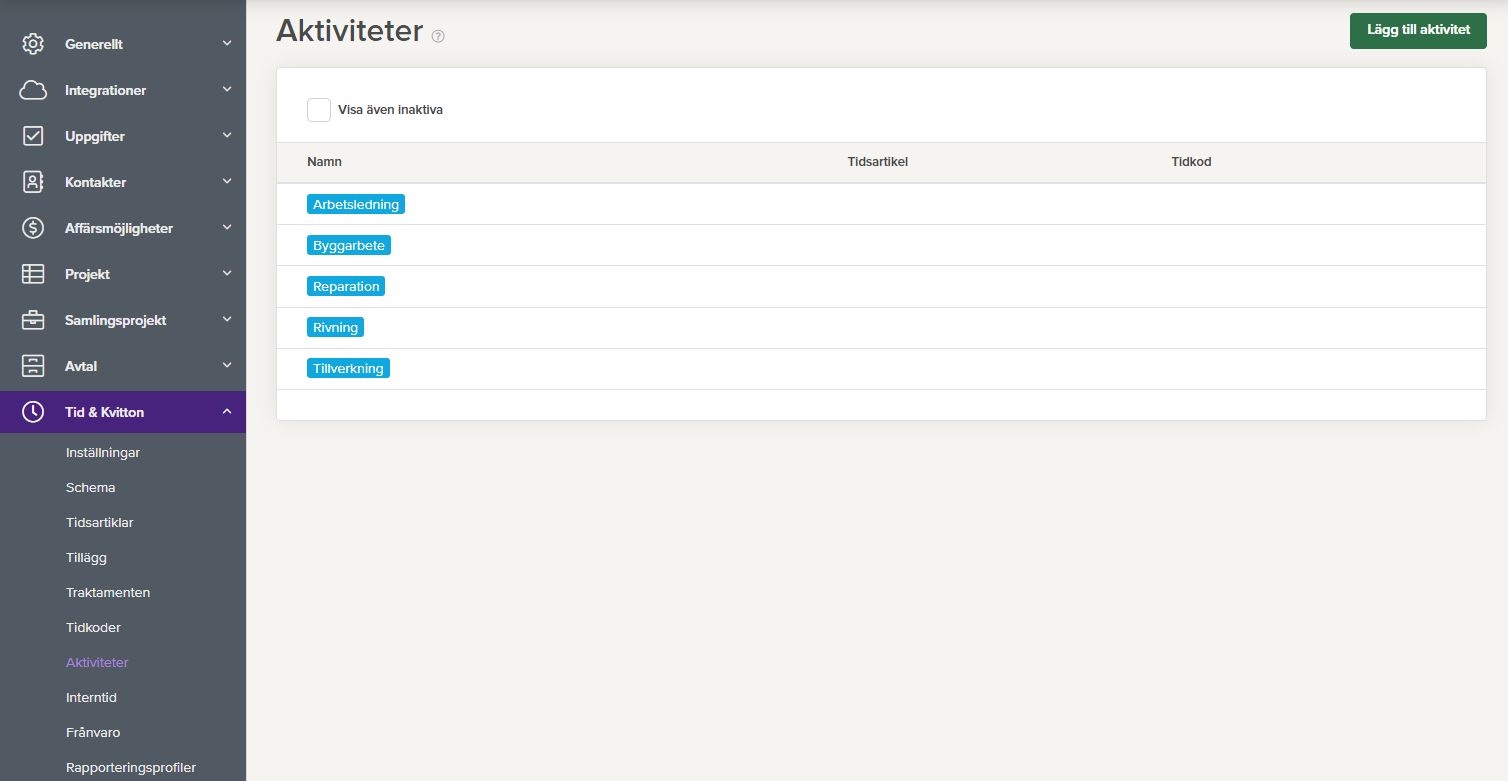Sort by the Namn column header

324,162
